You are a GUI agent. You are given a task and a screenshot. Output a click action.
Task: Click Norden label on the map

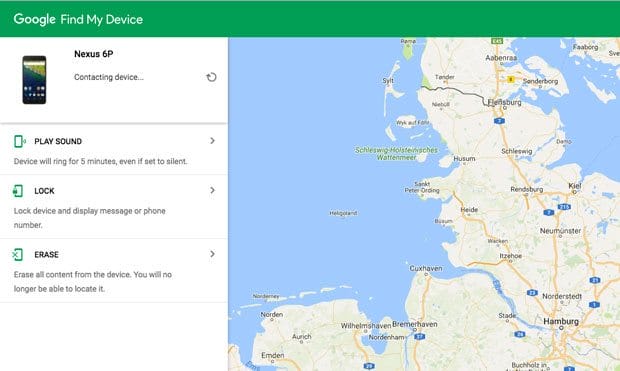point(272,314)
